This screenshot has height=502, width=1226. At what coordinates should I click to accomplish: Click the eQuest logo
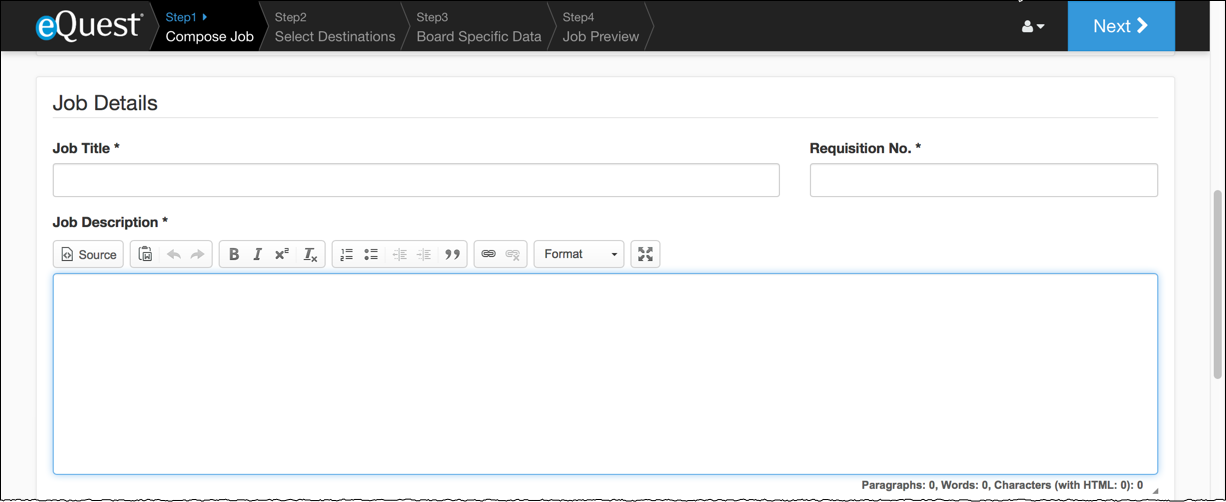click(x=89, y=26)
